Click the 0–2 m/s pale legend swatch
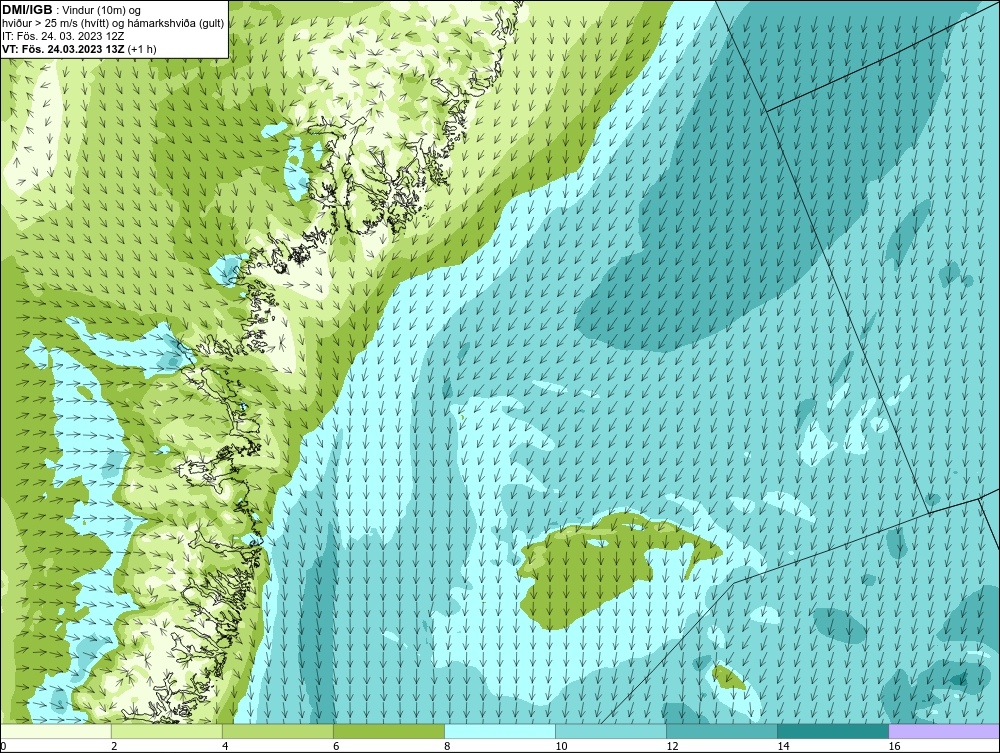 tap(56, 731)
